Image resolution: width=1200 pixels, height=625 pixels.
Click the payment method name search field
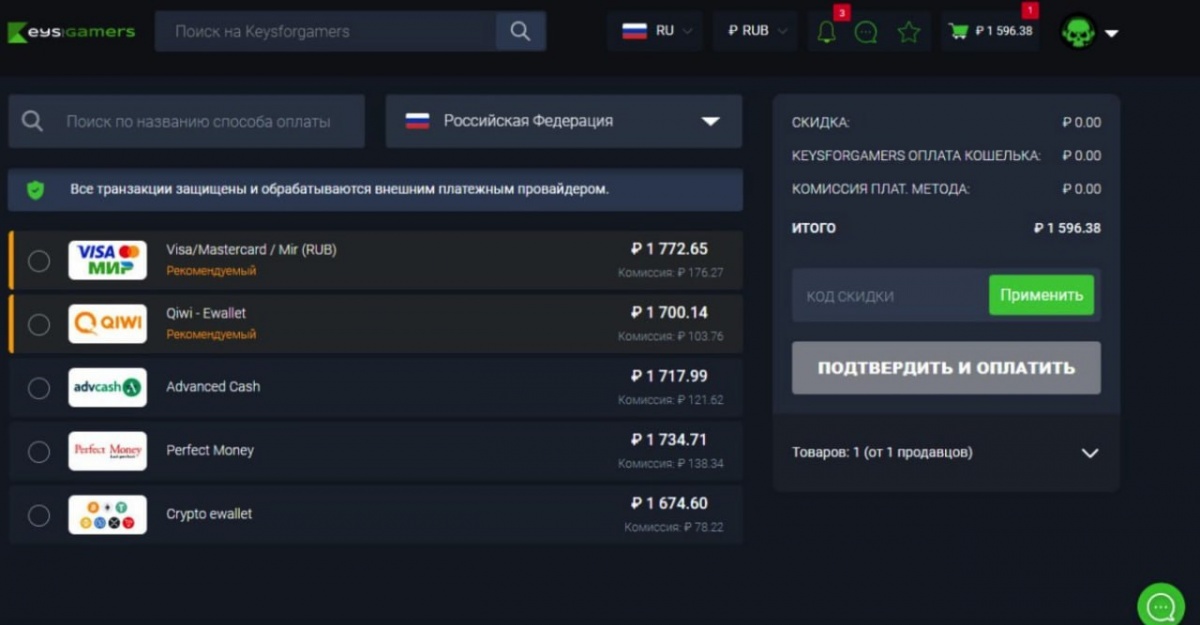(x=186, y=121)
